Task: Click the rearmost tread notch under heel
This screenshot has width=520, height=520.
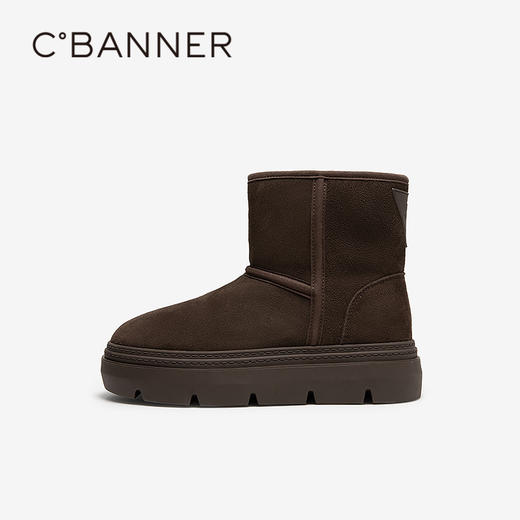Action: (x=368, y=396)
